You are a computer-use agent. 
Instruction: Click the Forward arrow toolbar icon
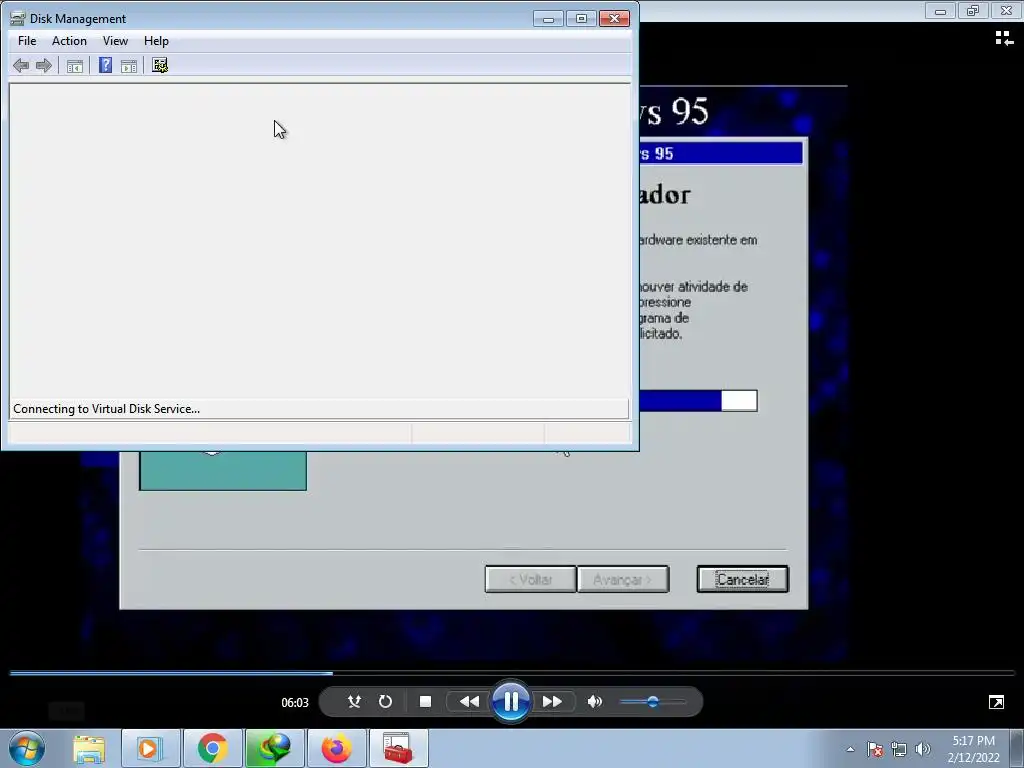44,65
